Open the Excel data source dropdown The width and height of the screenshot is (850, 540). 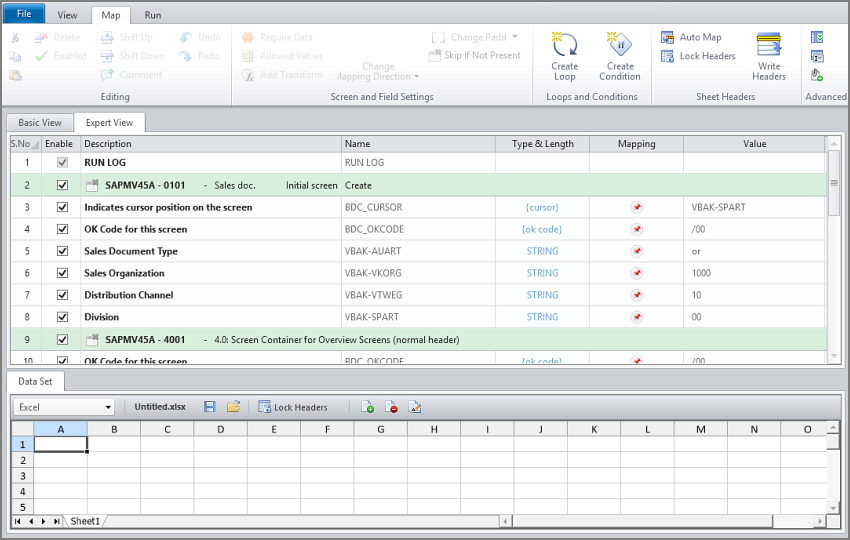(108, 408)
